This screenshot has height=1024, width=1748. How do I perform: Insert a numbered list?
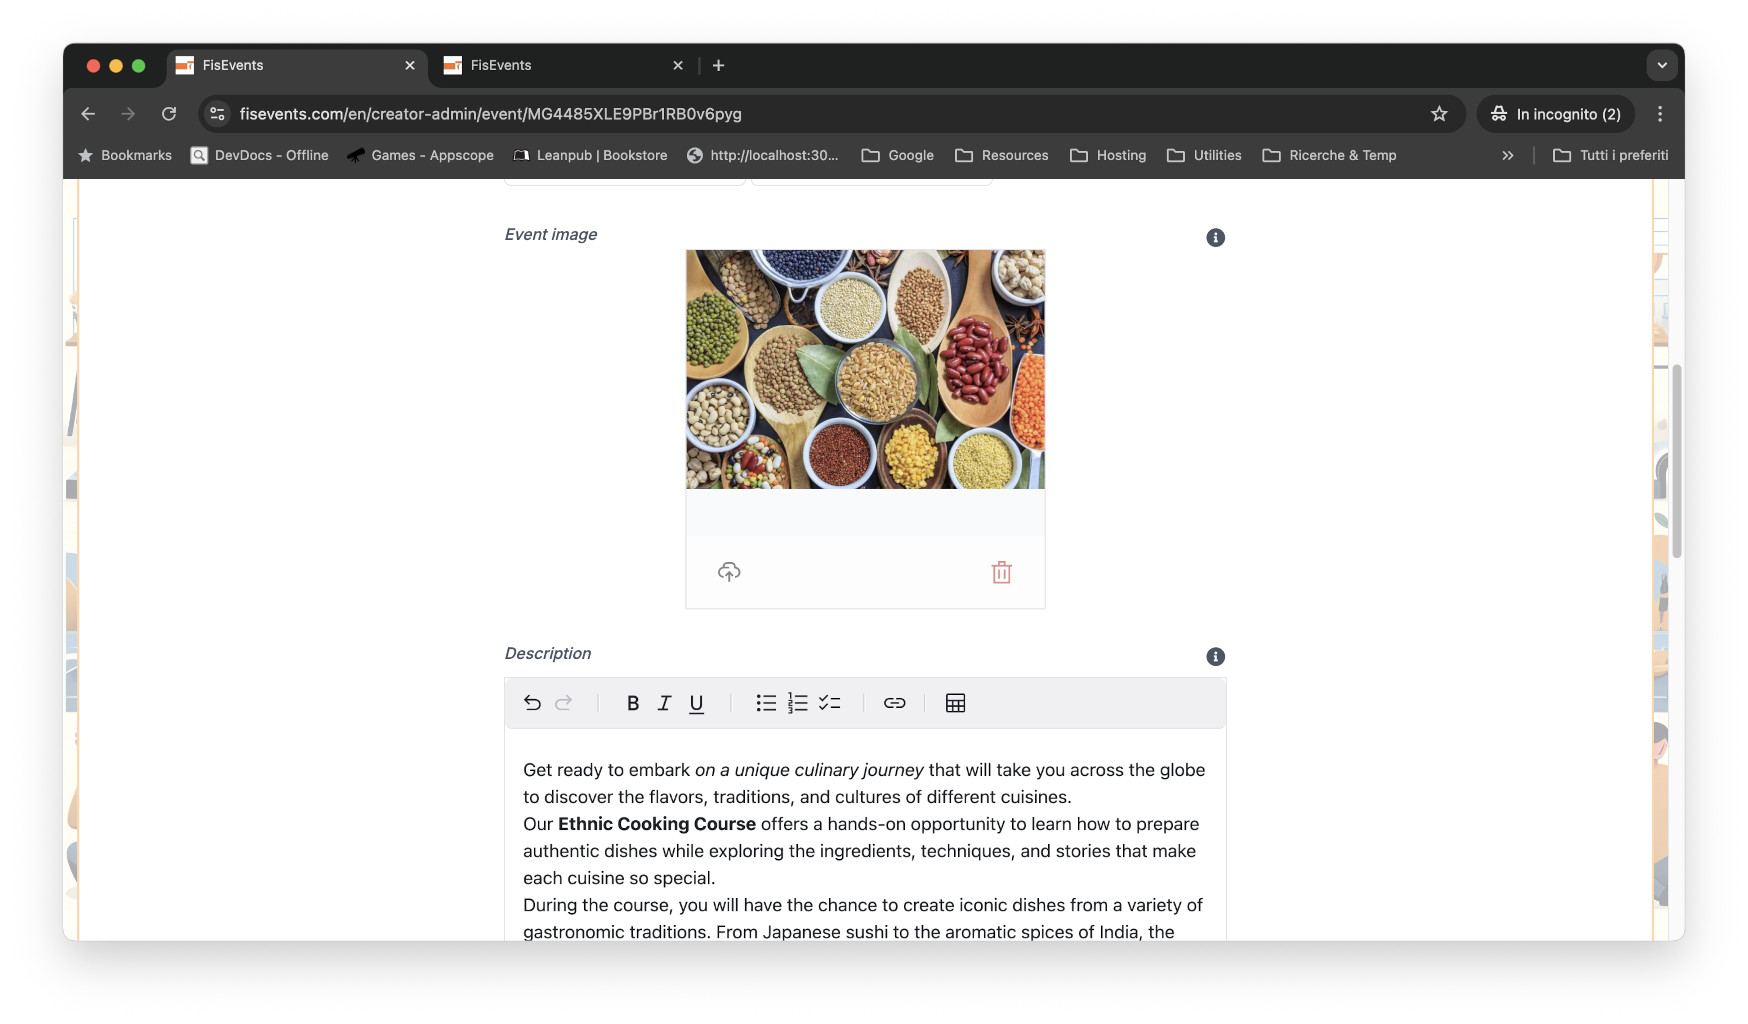click(797, 703)
